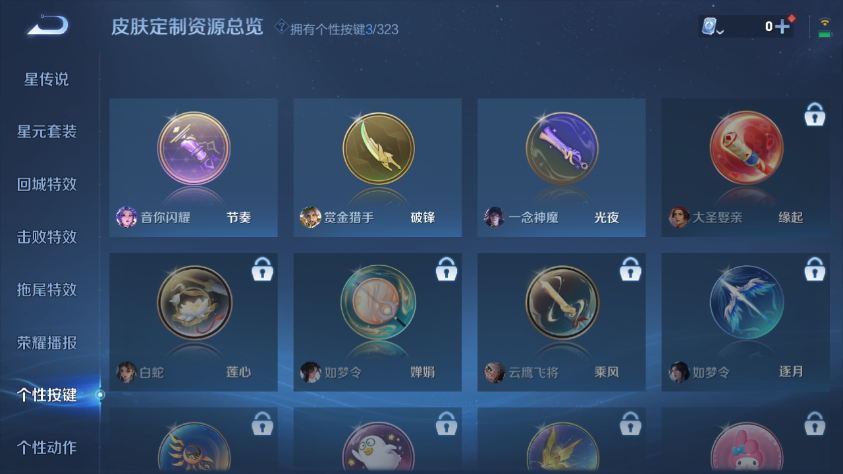Image resolution: width=843 pixels, height=474 pixels.
Task: Click the lock on 乘风 card
Action: (x=630, y=269)
